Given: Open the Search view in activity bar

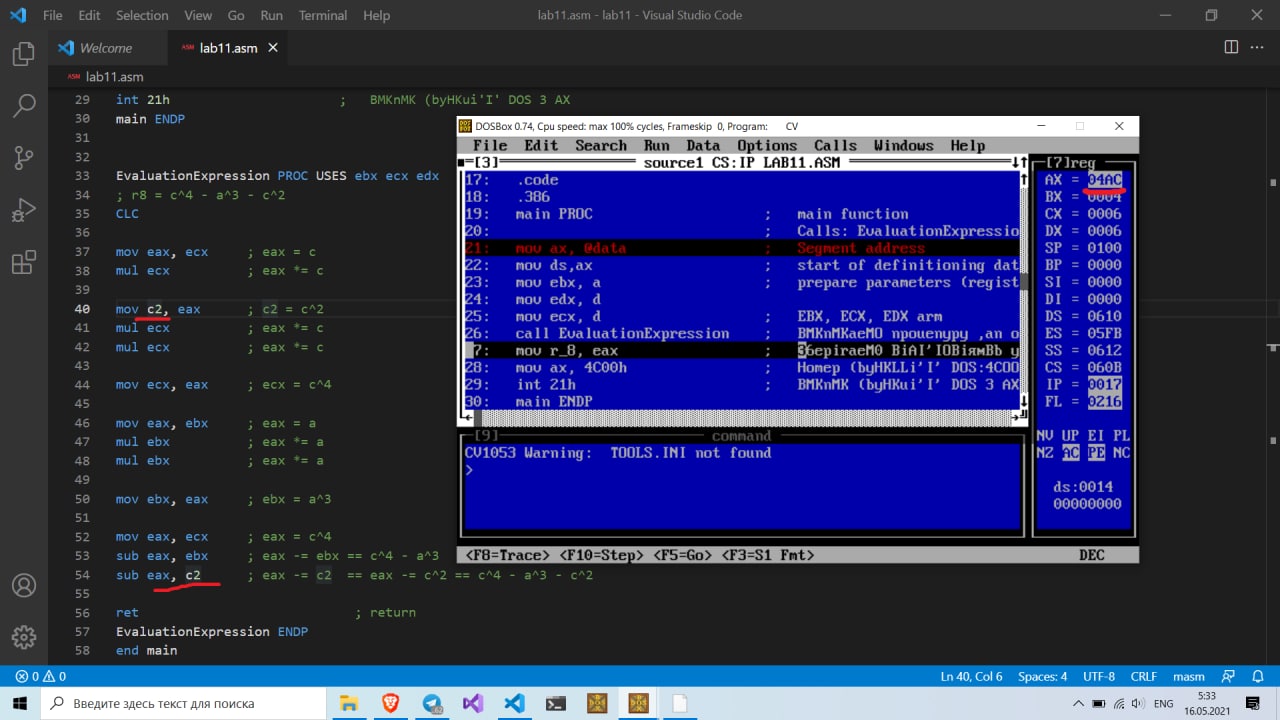Looking at the screenshot, I should coord(23,105).
